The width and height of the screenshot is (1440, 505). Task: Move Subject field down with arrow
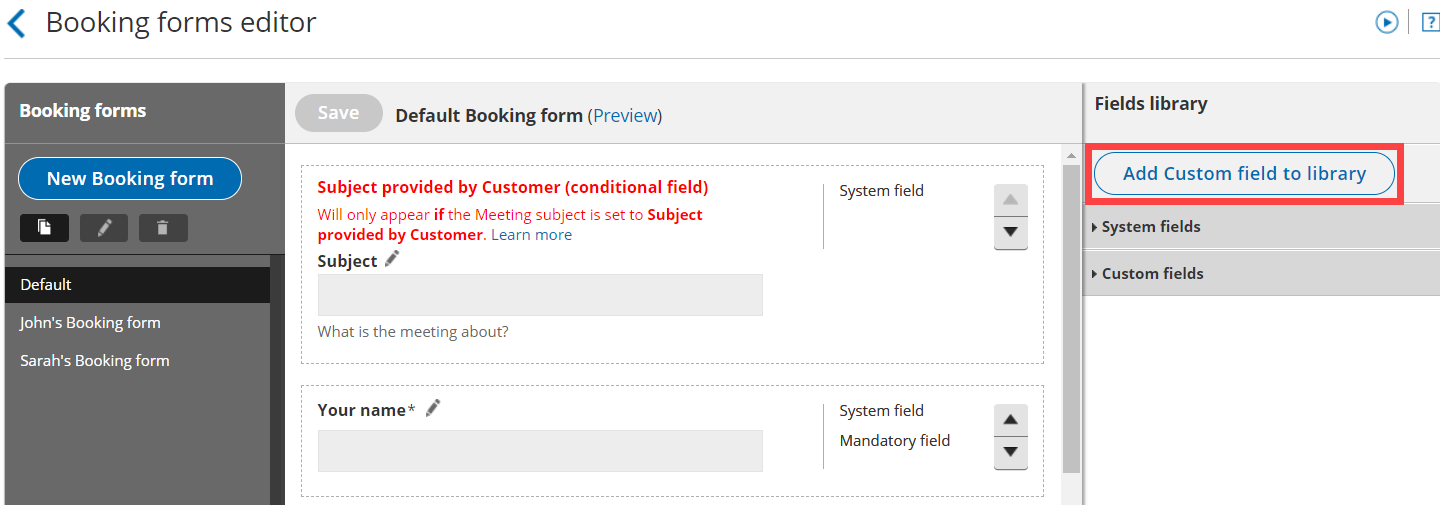tap(1010, 232)
